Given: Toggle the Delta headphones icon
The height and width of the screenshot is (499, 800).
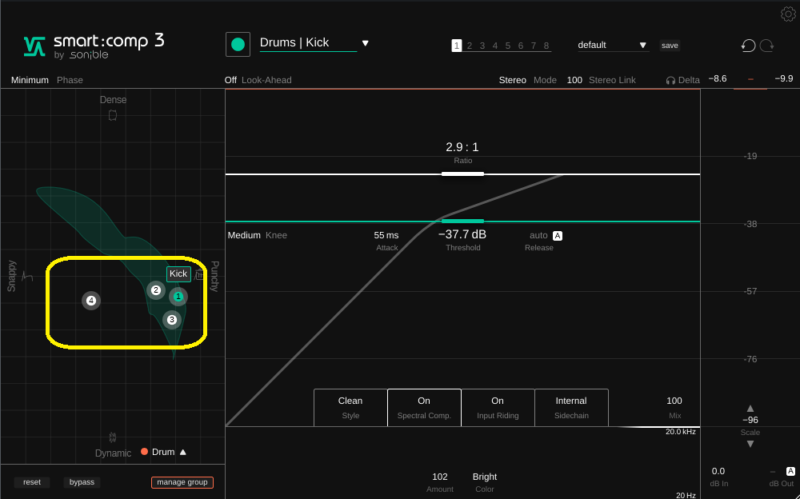Looking at the screenshot, I should click(671, 80).
